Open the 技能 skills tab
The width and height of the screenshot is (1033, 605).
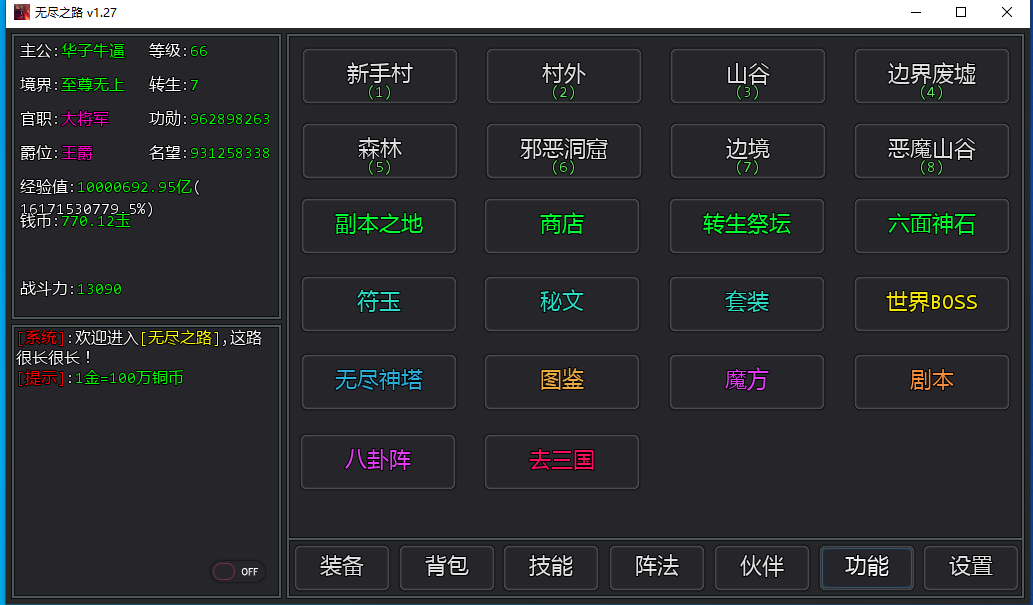tap(551, 567)
